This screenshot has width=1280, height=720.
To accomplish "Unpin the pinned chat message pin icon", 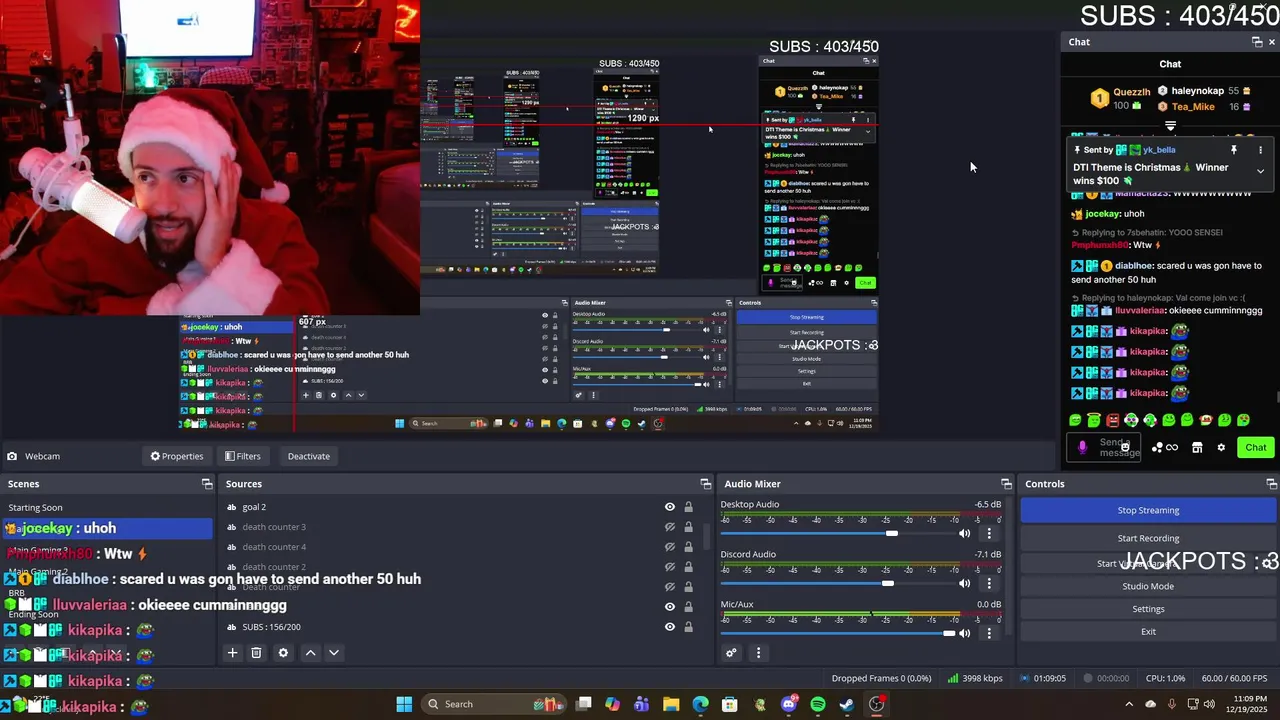I will pos(1234,150).
